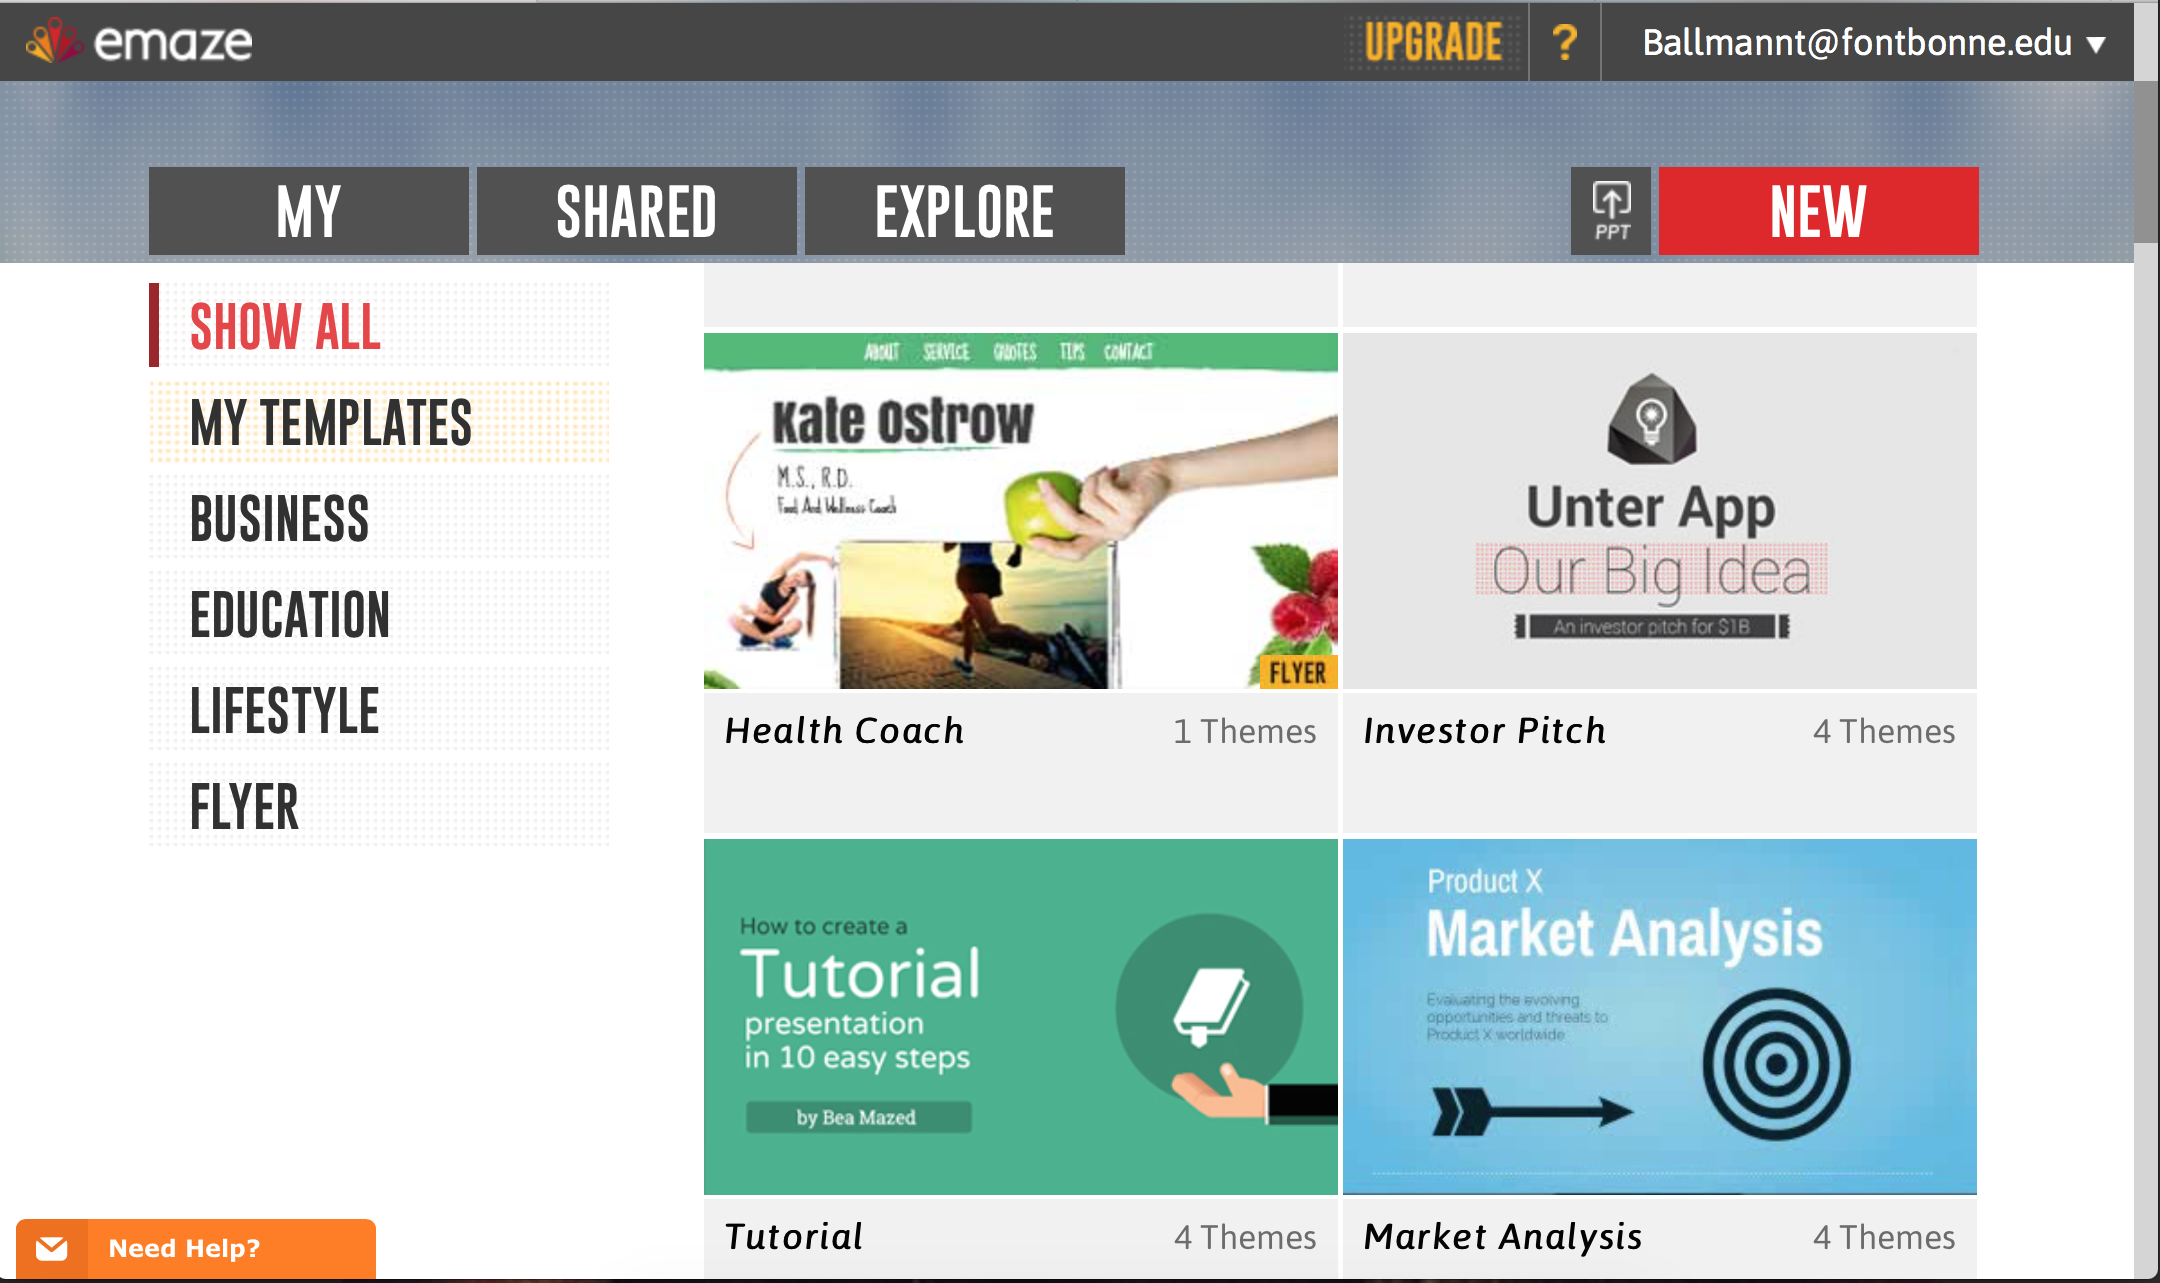Click the Tutorial title text

[794, 1237]
